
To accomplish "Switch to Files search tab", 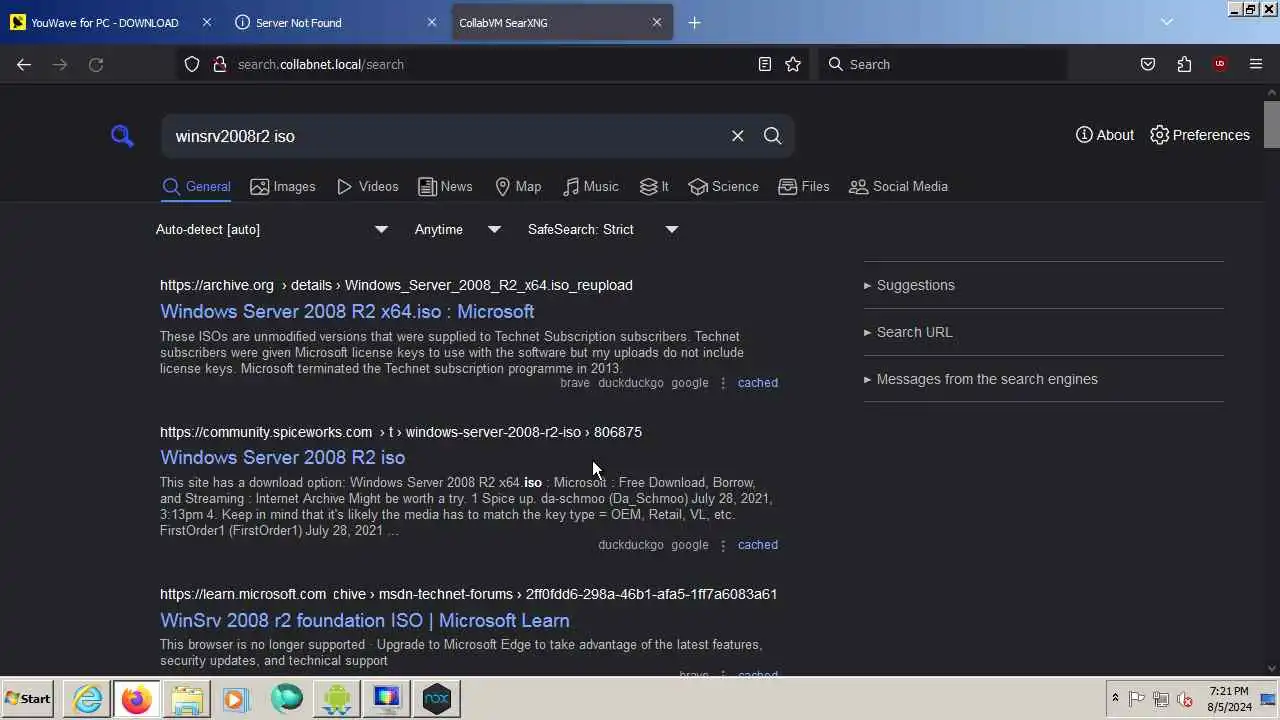I will [804, 187].
